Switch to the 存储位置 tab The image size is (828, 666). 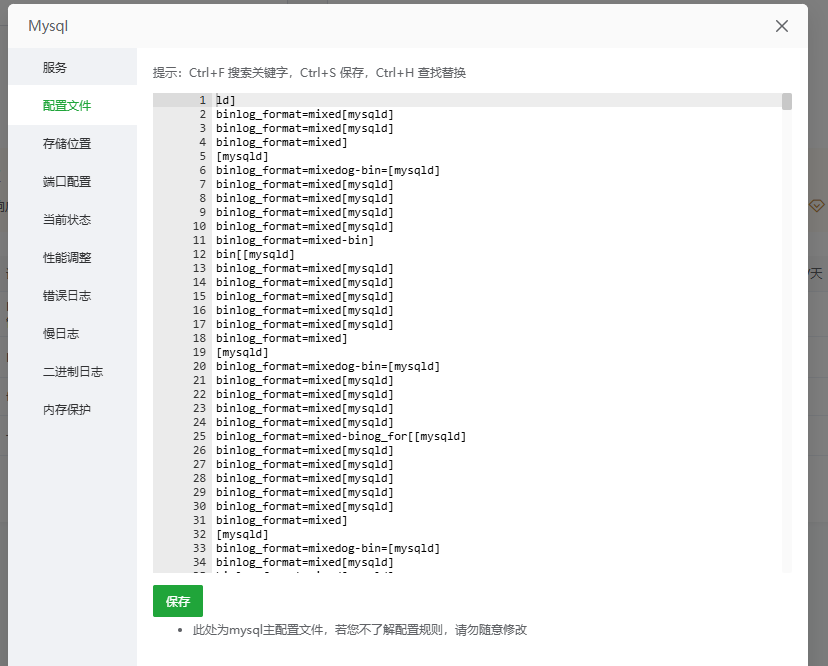pos(72,144)
